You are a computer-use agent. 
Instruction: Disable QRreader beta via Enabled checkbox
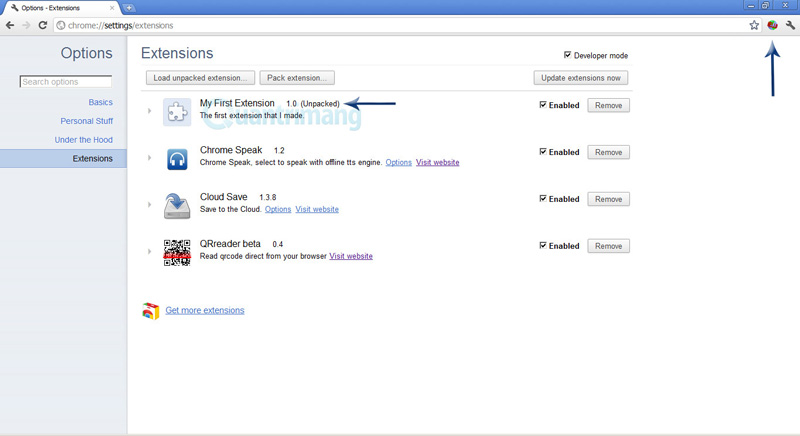[543, 245]
